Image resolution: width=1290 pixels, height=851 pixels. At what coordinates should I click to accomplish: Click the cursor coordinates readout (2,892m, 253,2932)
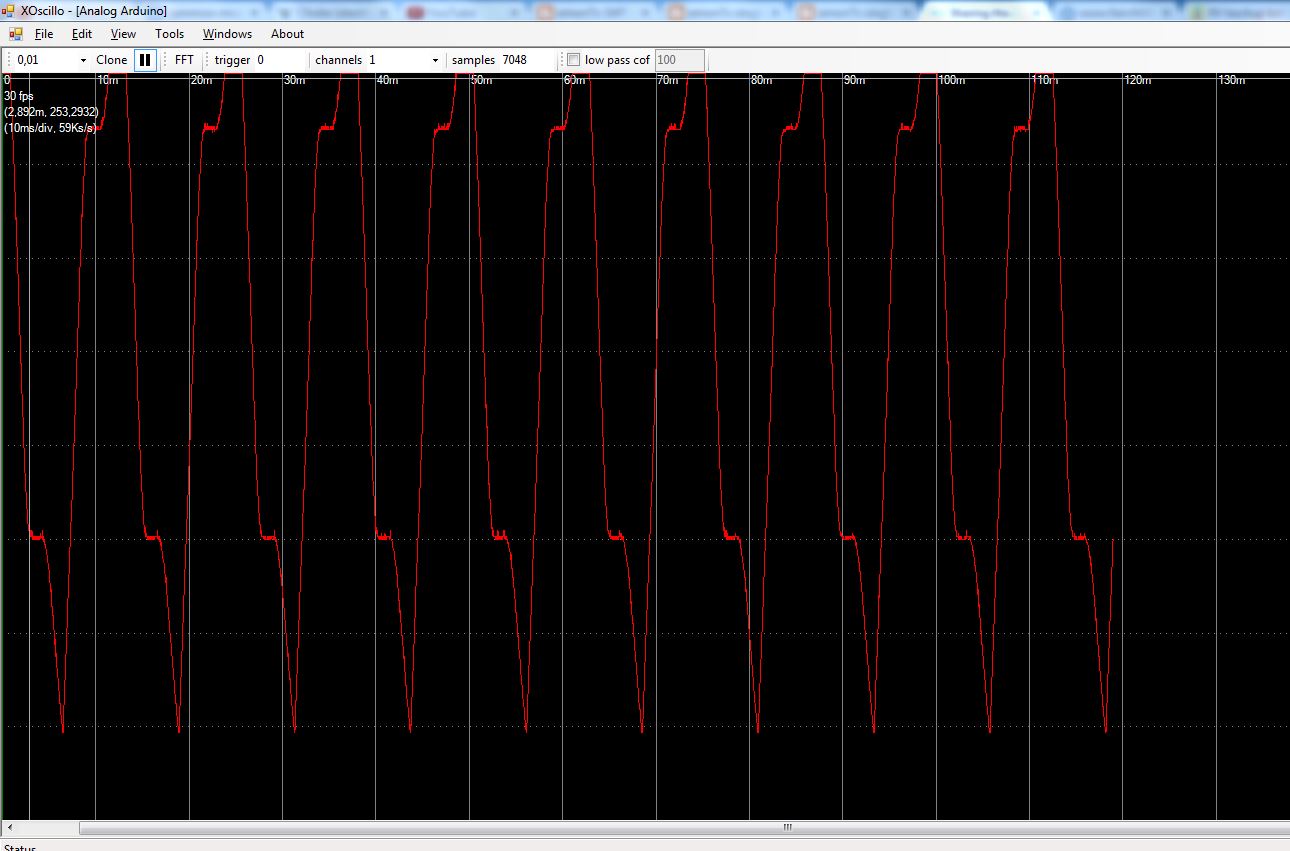click(x=51, y=112)
